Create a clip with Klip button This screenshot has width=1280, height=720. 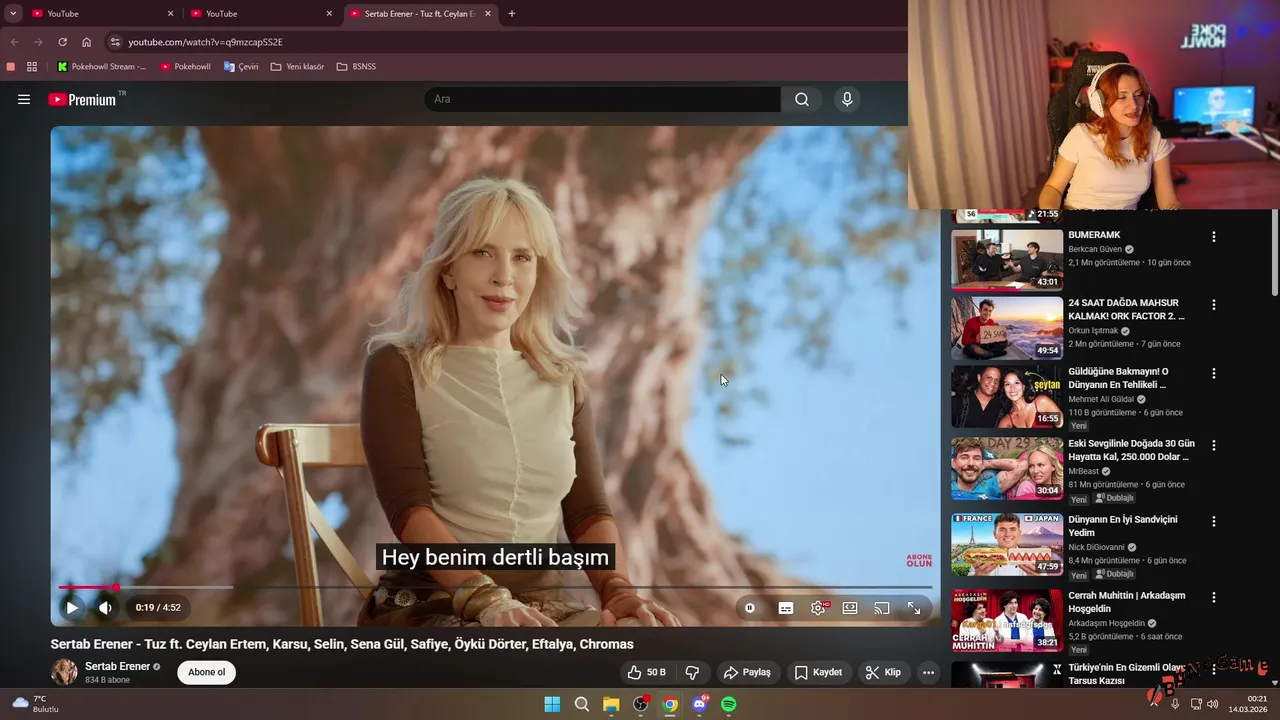coord(883,672)
